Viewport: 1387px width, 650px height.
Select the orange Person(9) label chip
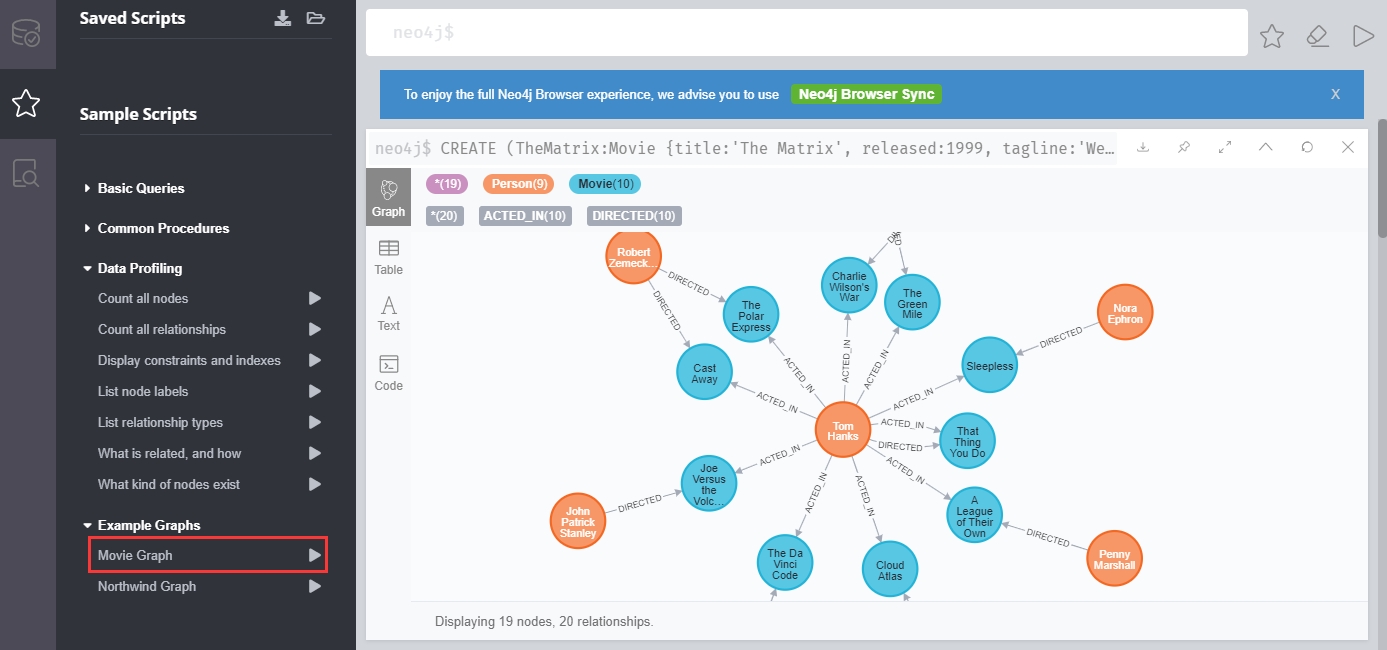click(518, 184)
